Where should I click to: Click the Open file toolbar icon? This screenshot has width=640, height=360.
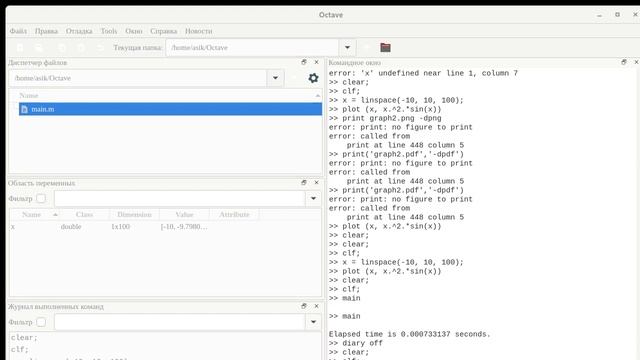(x=39, y=48)
